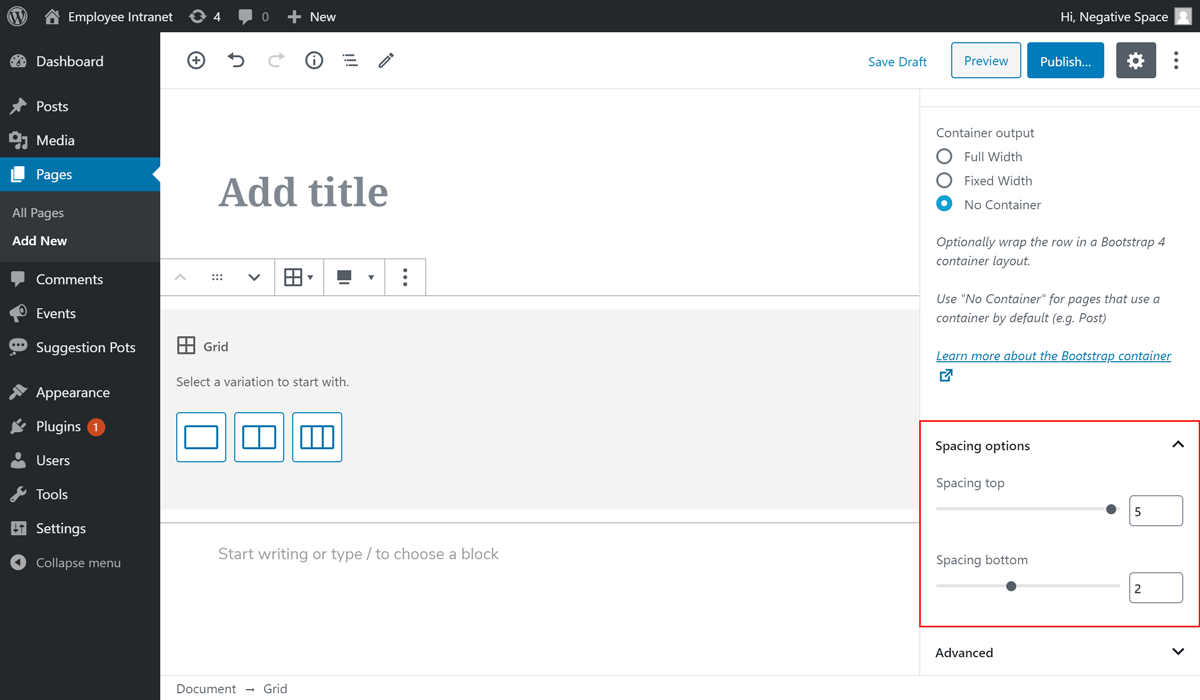Click the Spacing top slider handle

point(1111,510)
